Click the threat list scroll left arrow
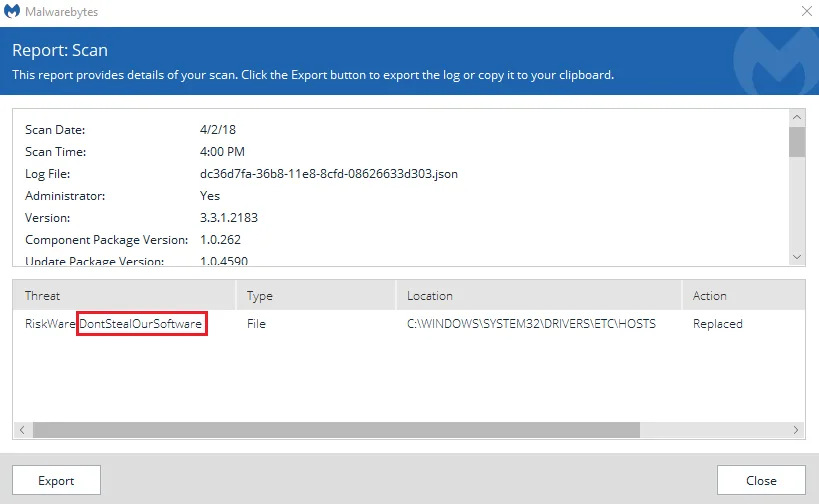The image size is (819, 504). [22, 430]
